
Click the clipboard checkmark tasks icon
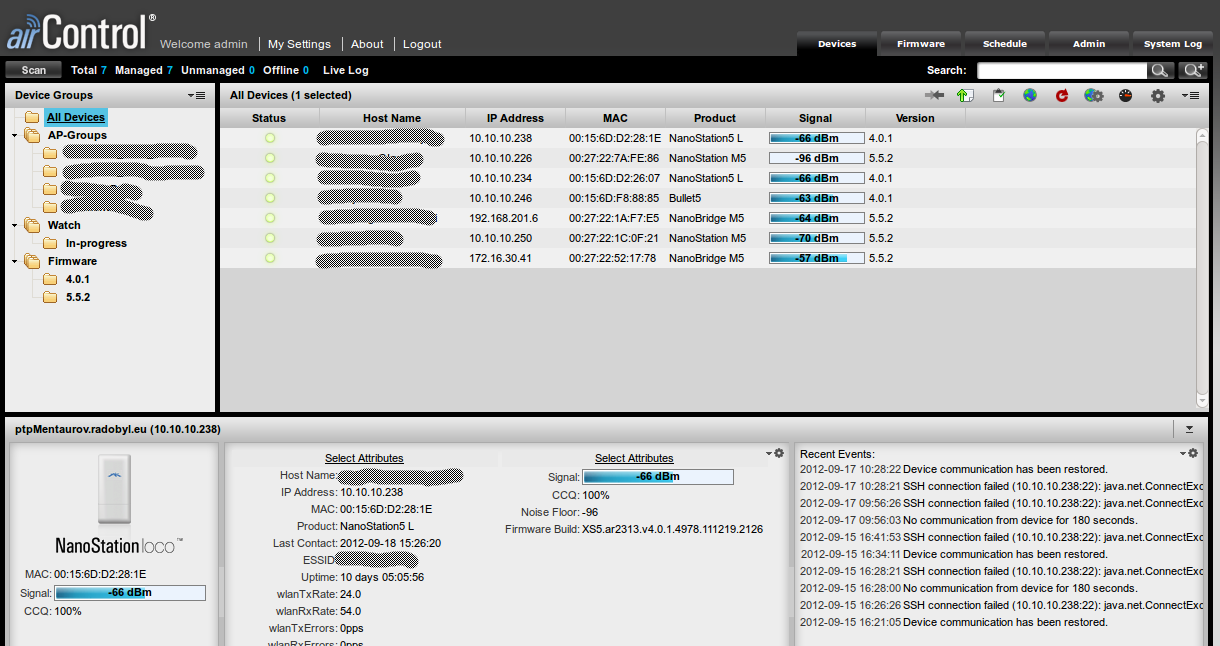pyautogui.click(x=998, y=95)
